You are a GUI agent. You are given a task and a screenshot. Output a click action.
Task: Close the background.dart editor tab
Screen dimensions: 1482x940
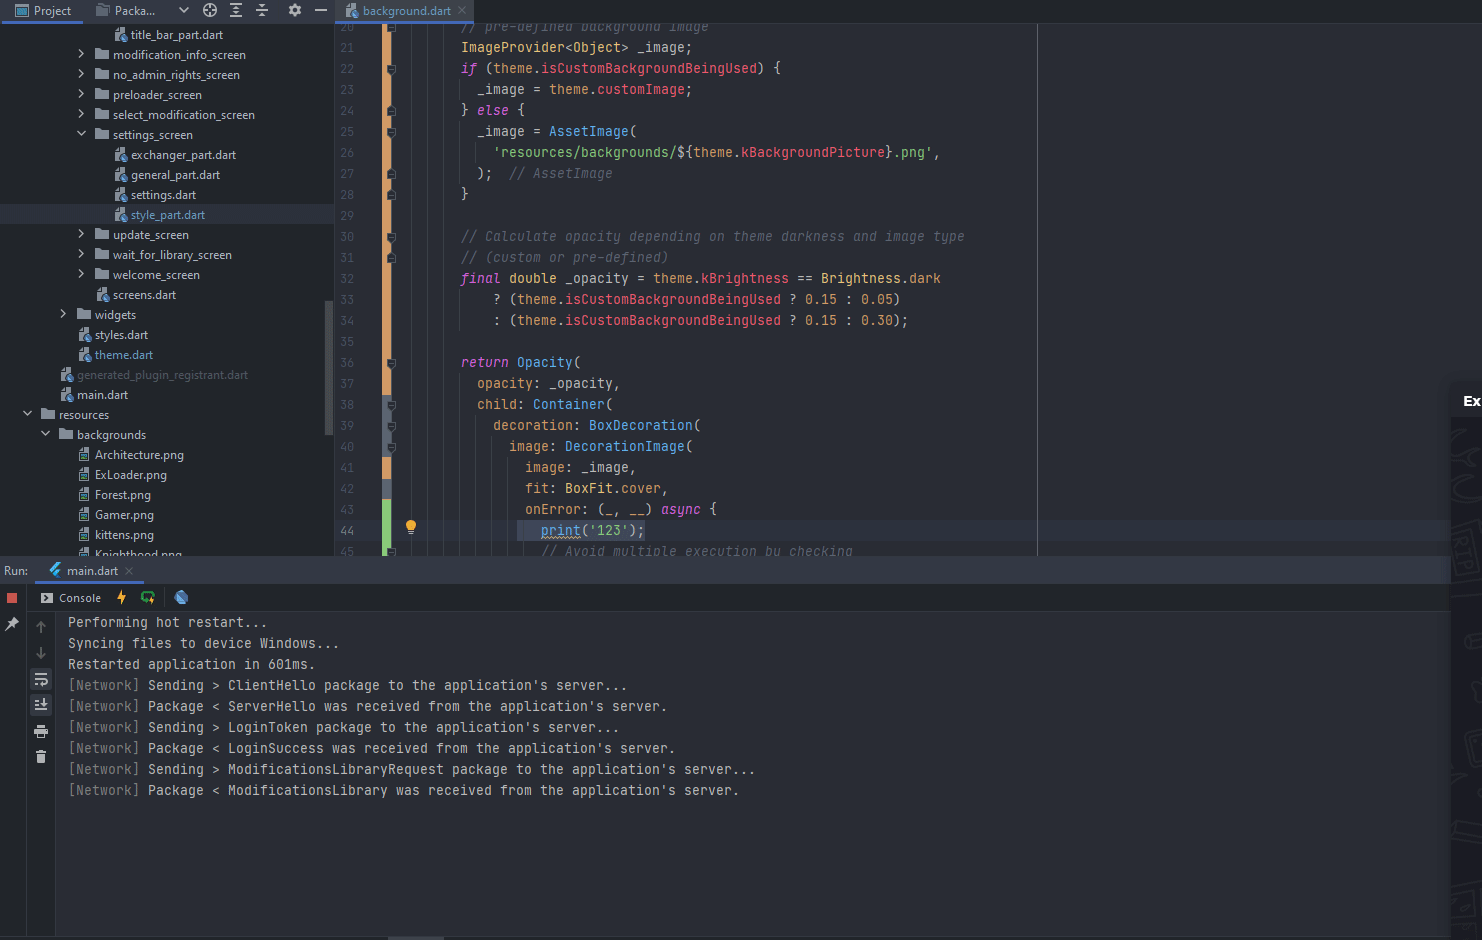point(462,11)
